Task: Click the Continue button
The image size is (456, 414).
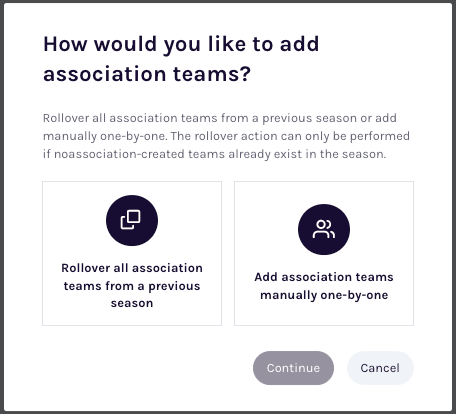Action: point(293,368)
